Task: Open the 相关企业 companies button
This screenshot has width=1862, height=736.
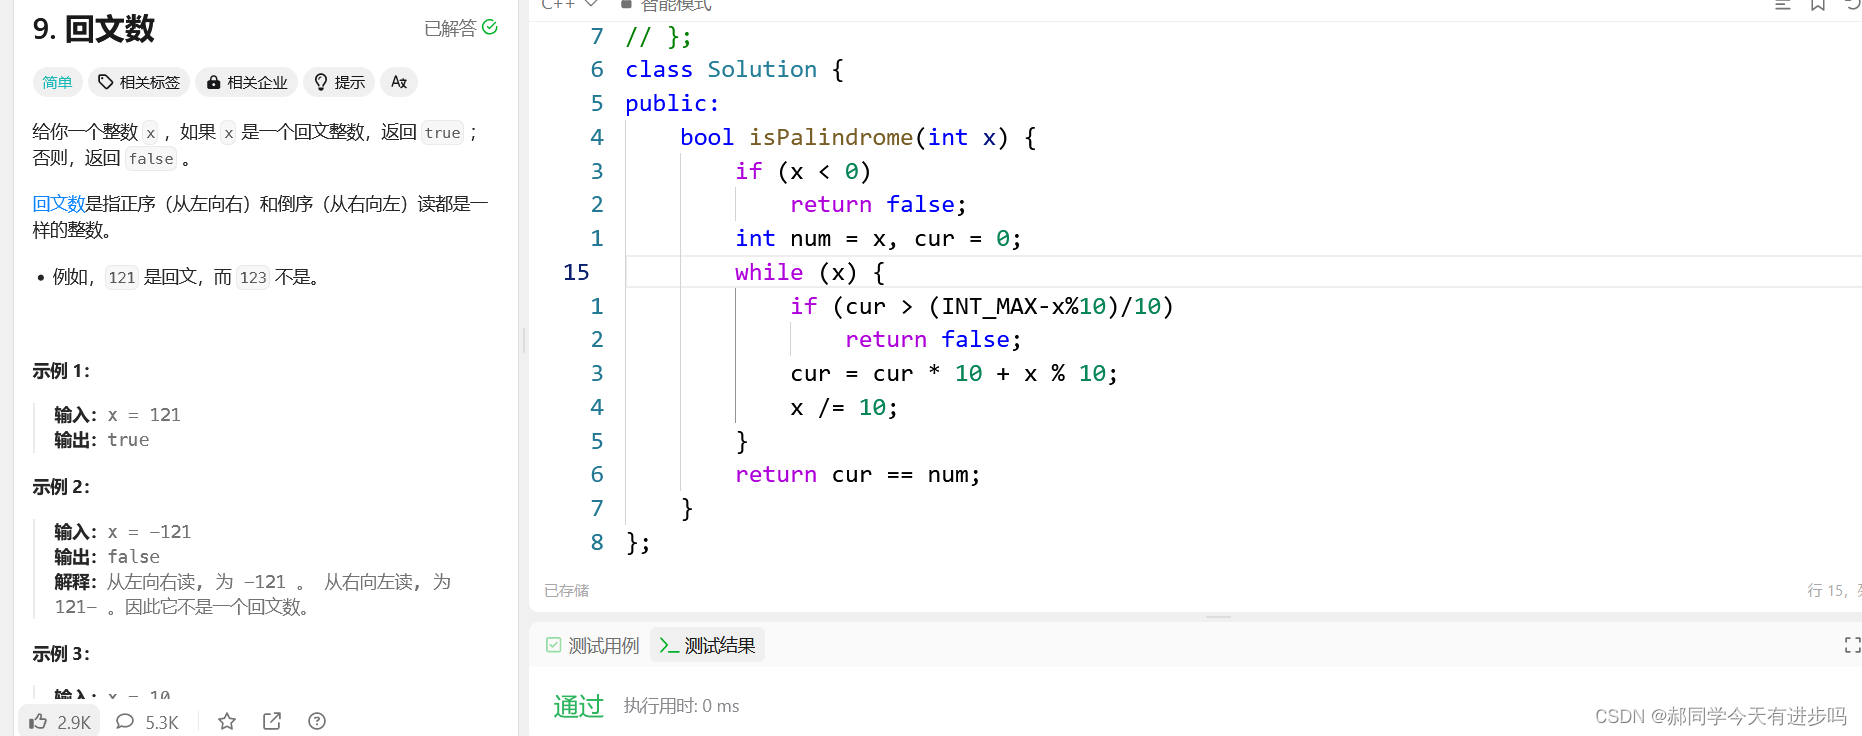Action: (x=247, y=82)
